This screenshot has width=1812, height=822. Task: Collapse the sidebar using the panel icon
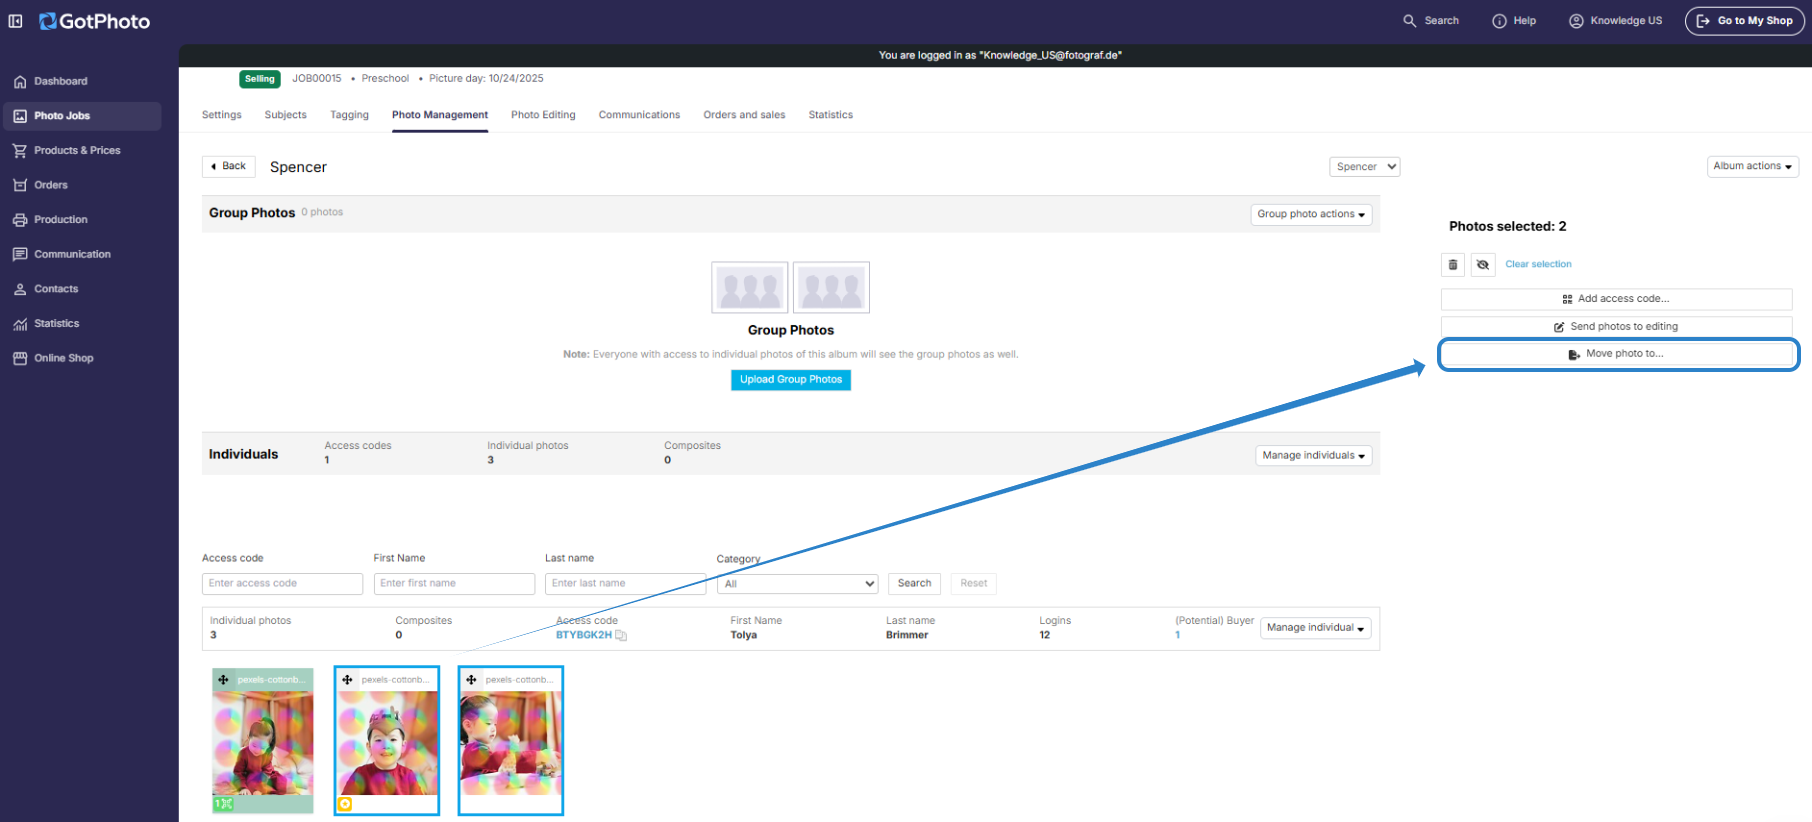click(x=15, y=21)
